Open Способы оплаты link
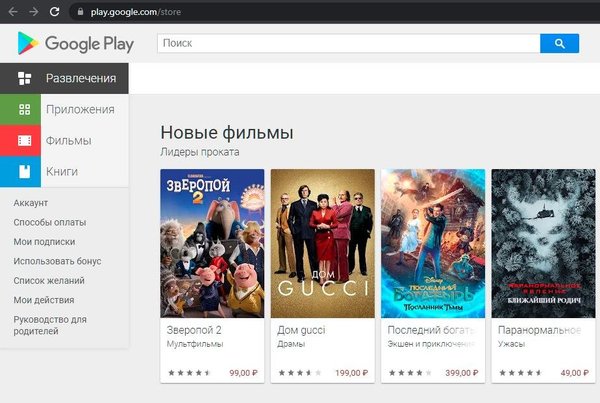 [x=50, y=222]
